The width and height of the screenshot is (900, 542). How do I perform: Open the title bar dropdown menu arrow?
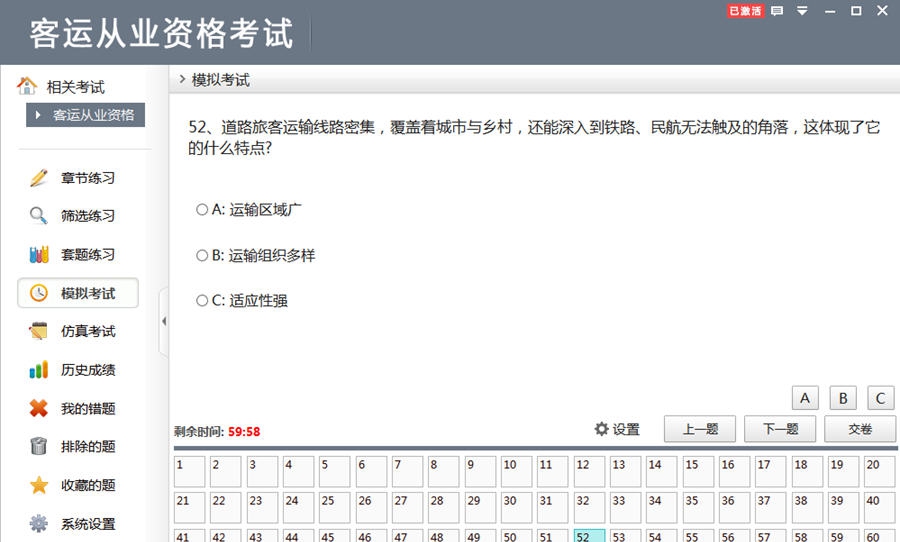[x=802, y=11]
